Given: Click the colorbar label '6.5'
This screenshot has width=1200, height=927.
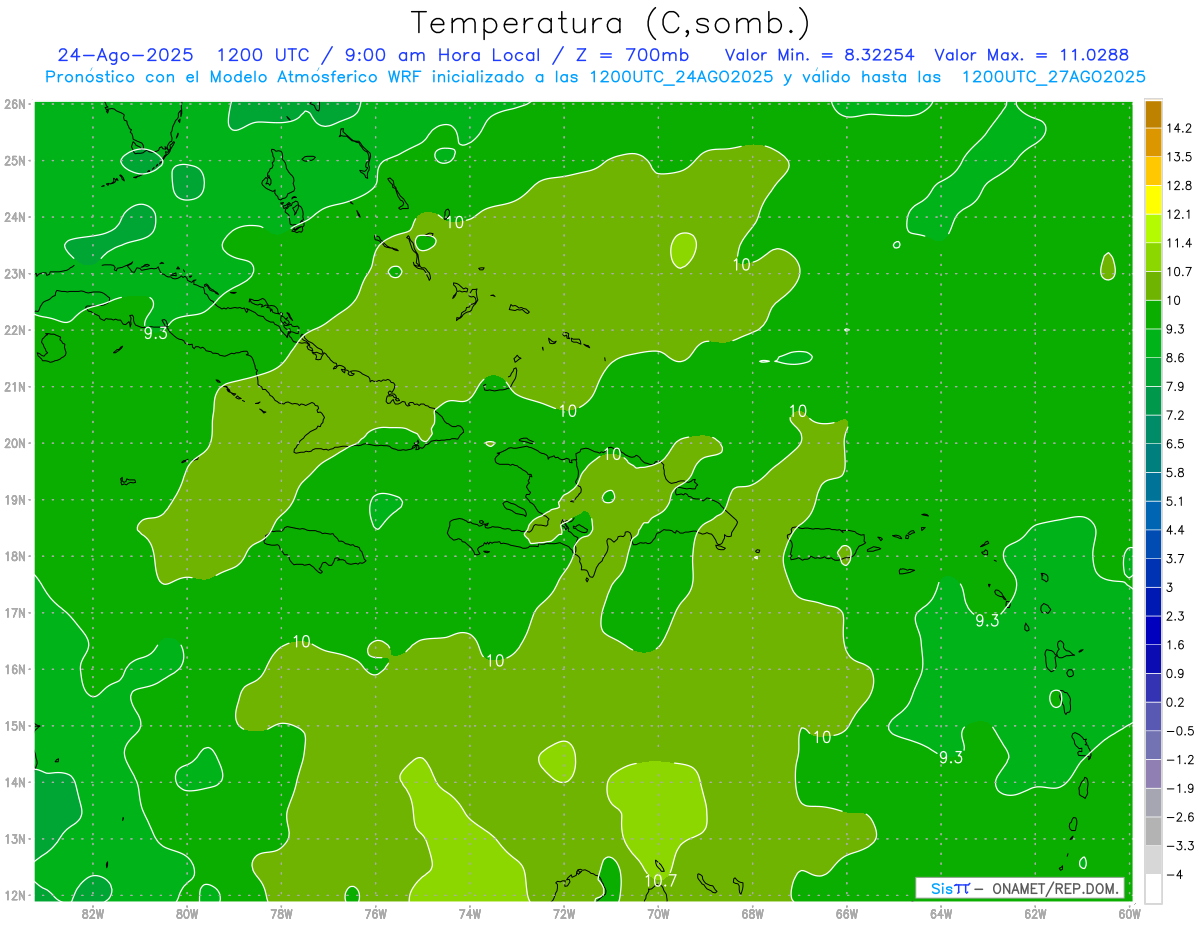Looking at the screenshot, I should [1176, 444].
